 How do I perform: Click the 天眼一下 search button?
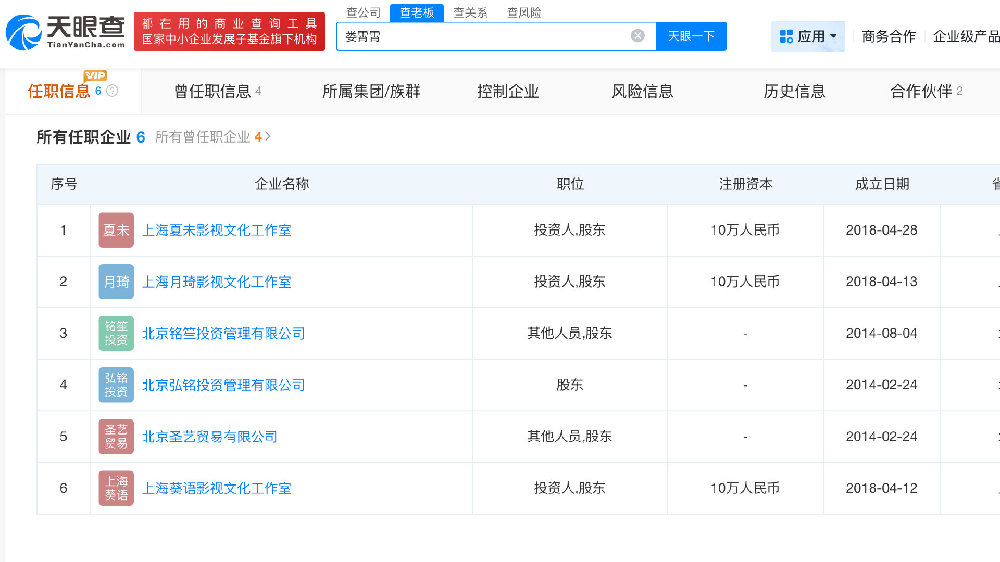coord(691,36)
